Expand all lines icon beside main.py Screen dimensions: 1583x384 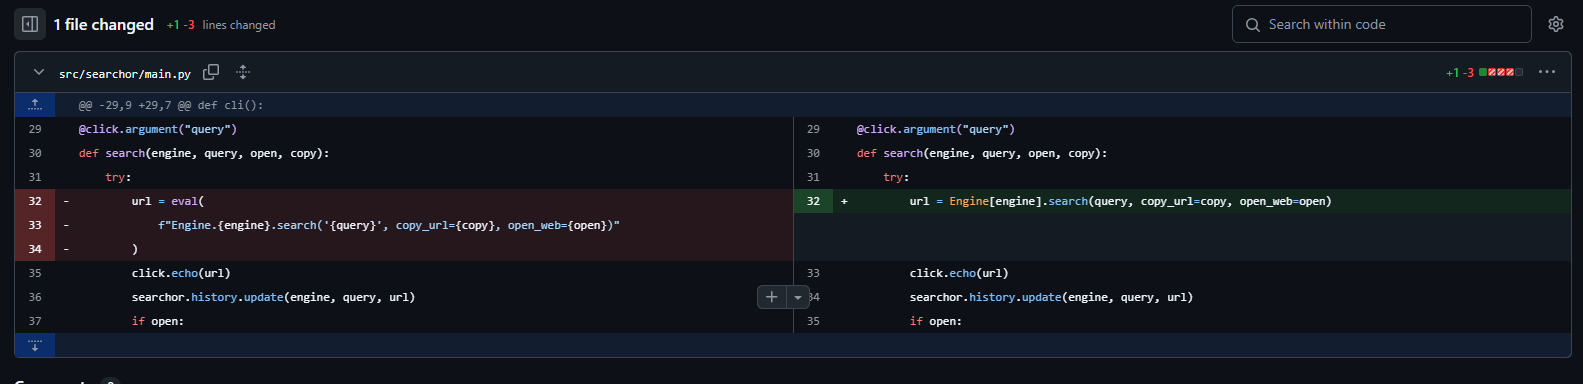pyautogui.click(x=243, y=72)
